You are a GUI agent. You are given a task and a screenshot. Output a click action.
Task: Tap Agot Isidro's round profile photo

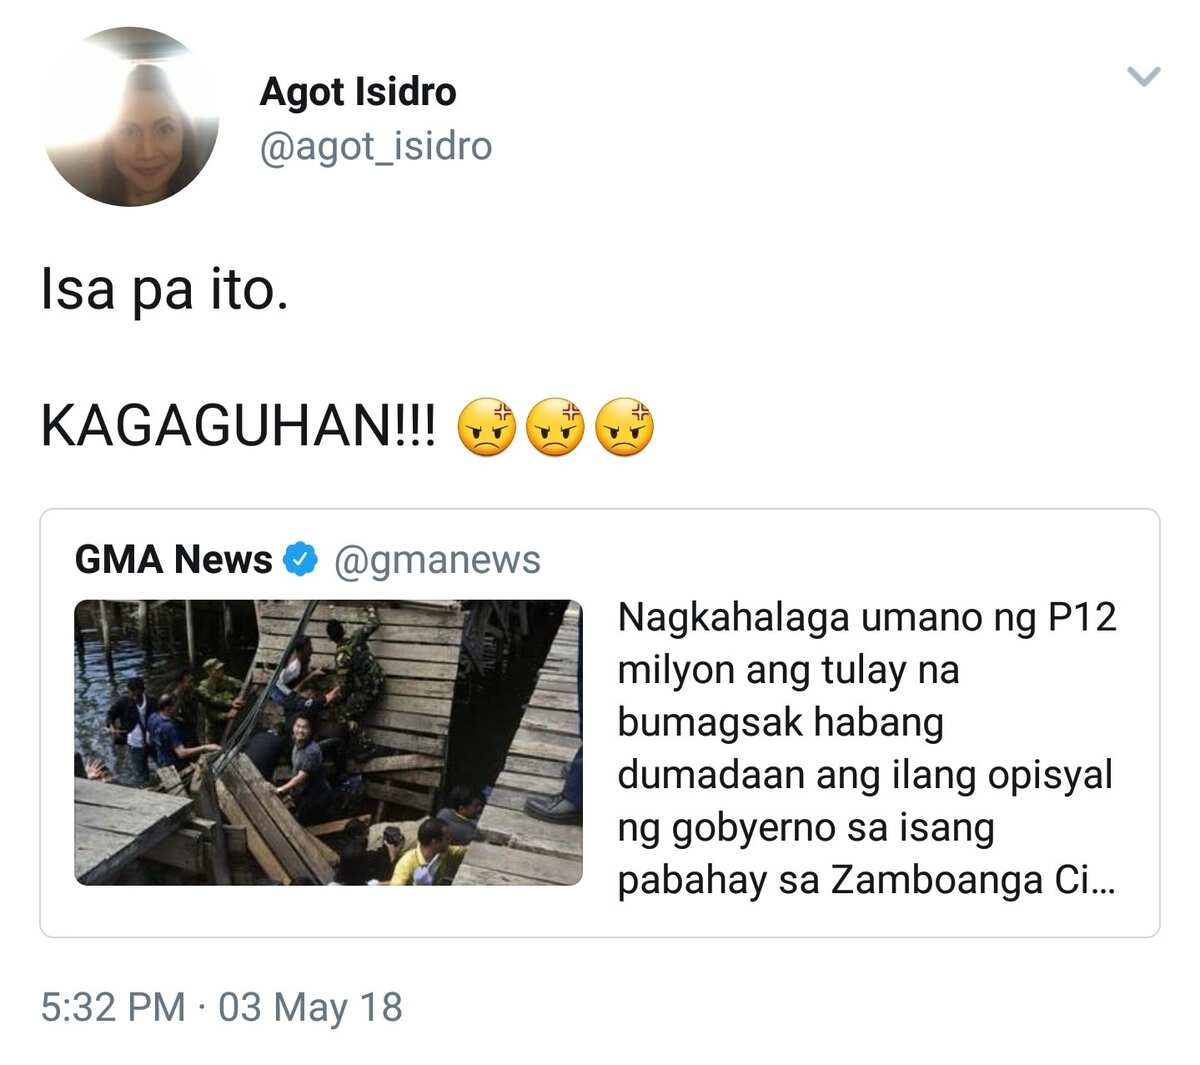click(130, 117)
